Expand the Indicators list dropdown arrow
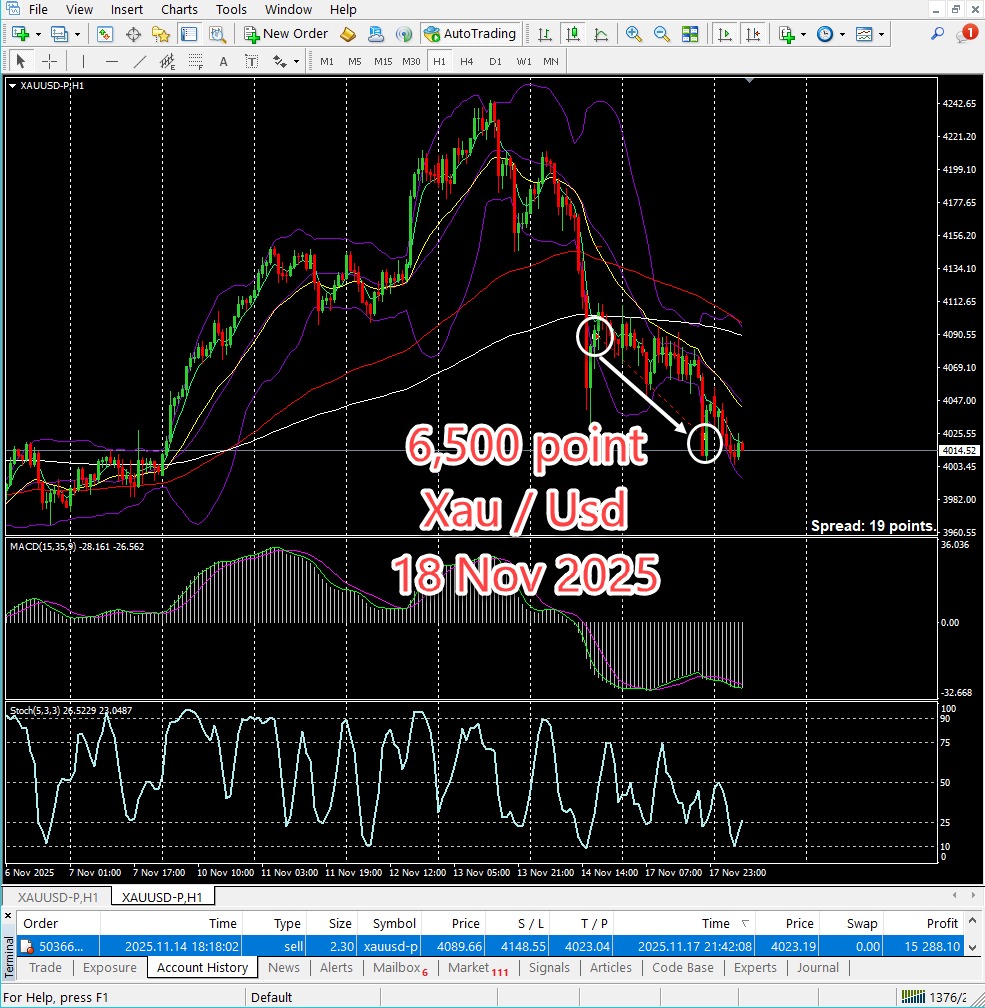This screenshot has width=985, height=1008. pyautogui.click(x=803, y=34)
